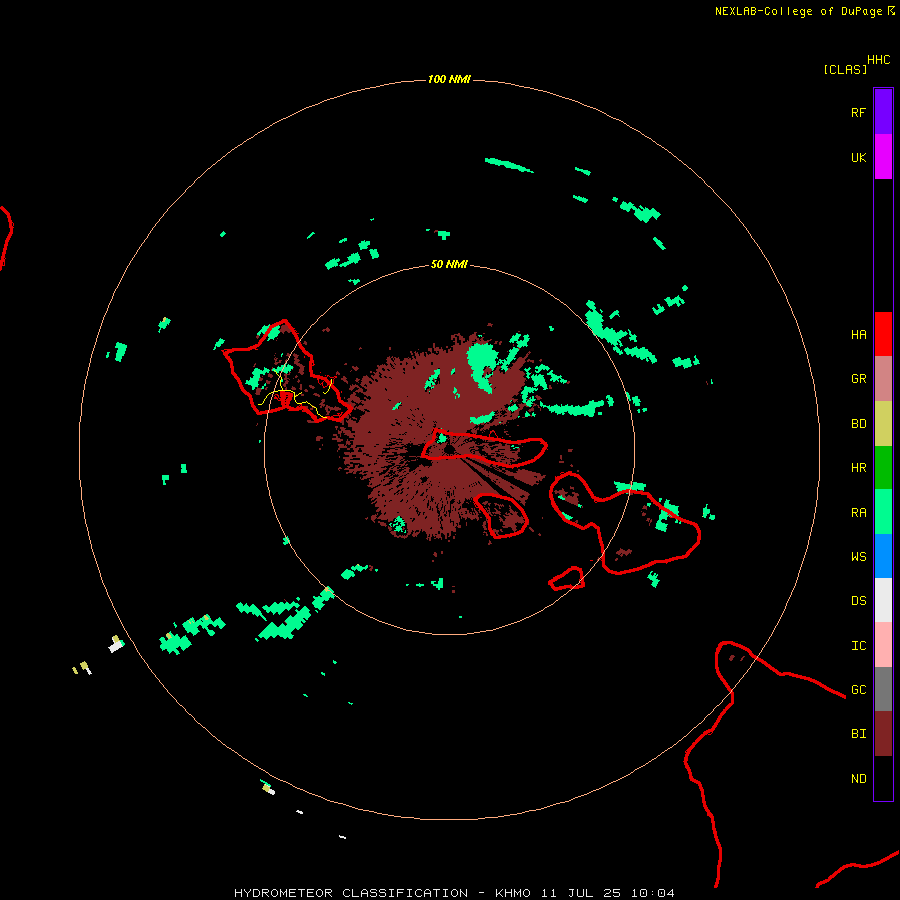This screenshot has height=900, width=900.
Task: Click the BI brown legend swatch
Action: point(883,734)
